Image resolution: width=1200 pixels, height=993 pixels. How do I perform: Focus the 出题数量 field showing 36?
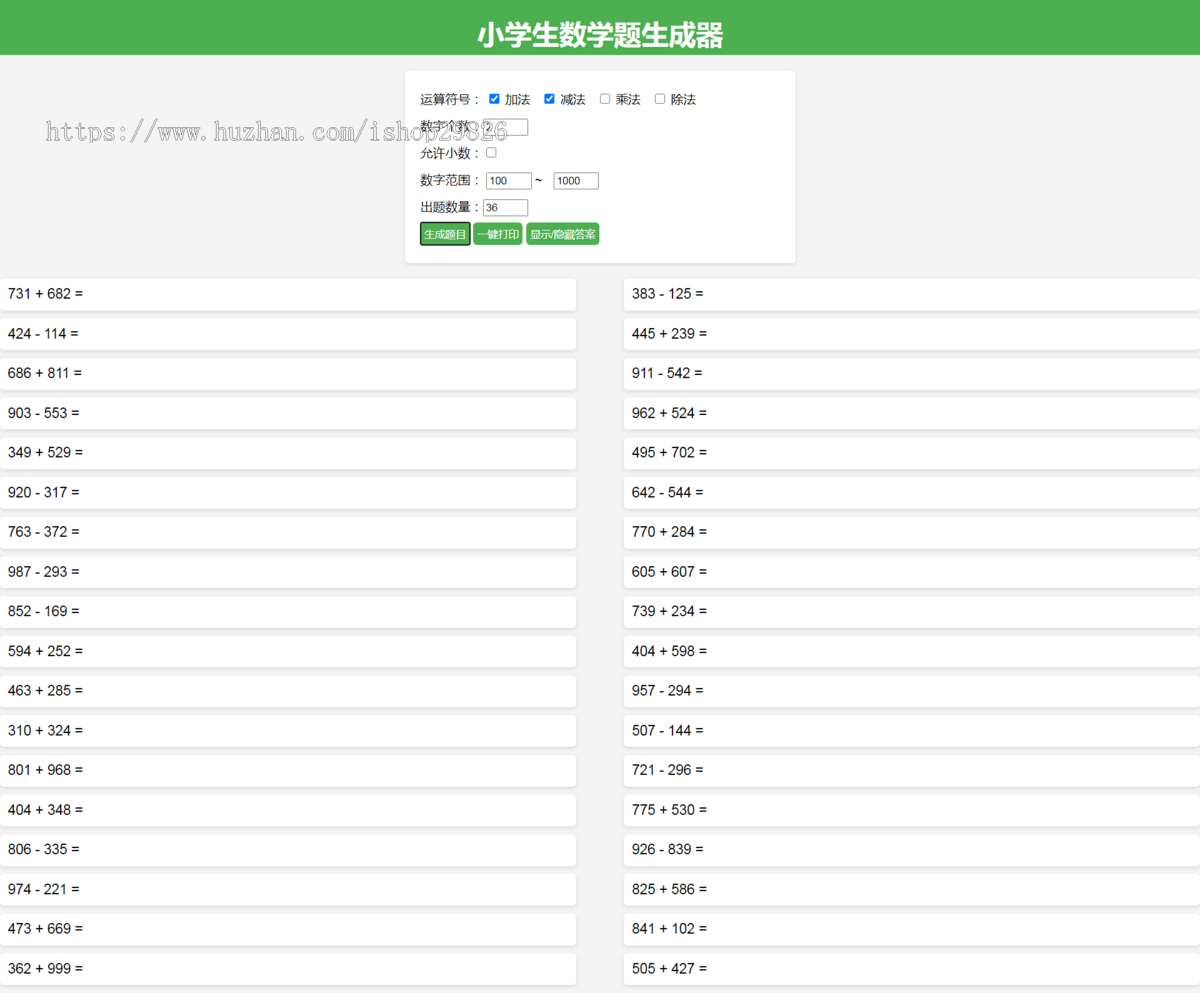(x=505, y=208)
